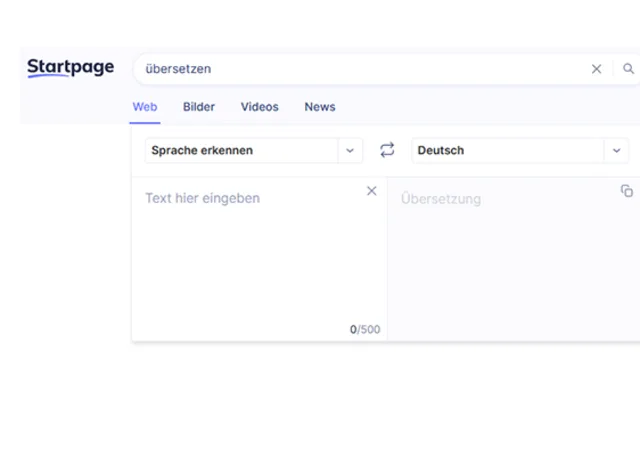Expand target language chevron beside Deutsch
The height and width of the screenshot is (455, 640).
[x=616, y=151]
